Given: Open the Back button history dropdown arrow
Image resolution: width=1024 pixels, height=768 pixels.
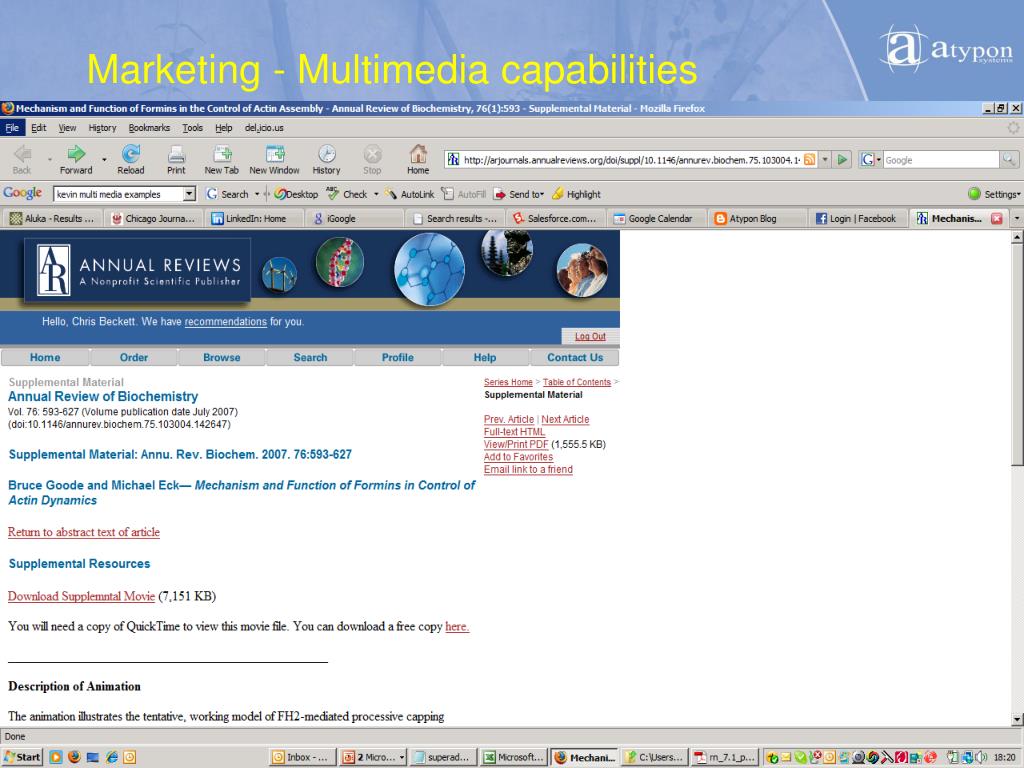Looking at the screenshot, I should pos(50,159).
